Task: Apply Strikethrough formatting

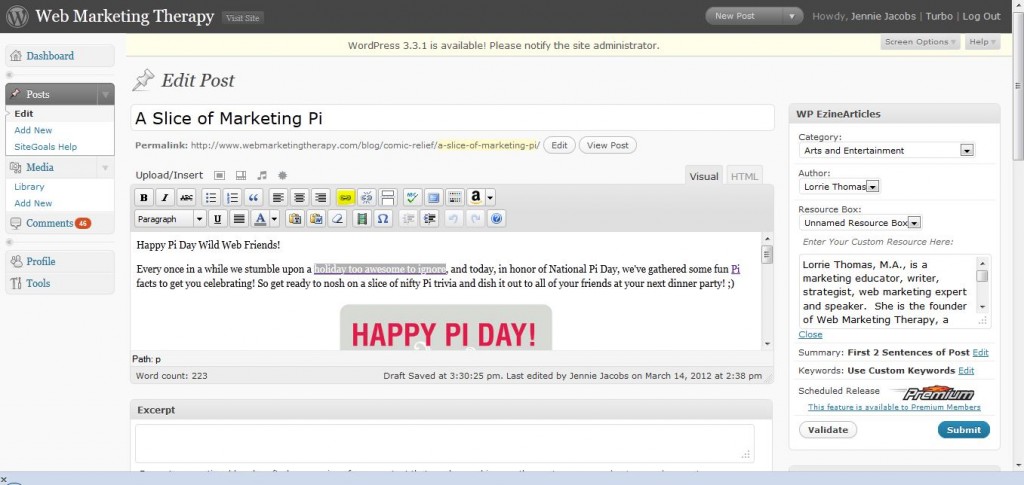Action: pyautogui.click(x=186, y=197)
